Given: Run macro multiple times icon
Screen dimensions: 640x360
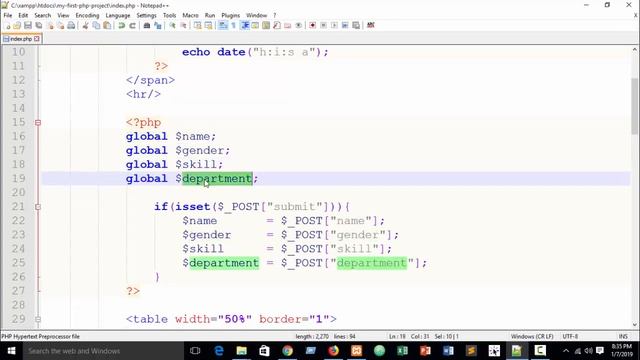Looking at the screenshot, I should tap(345, 25).
